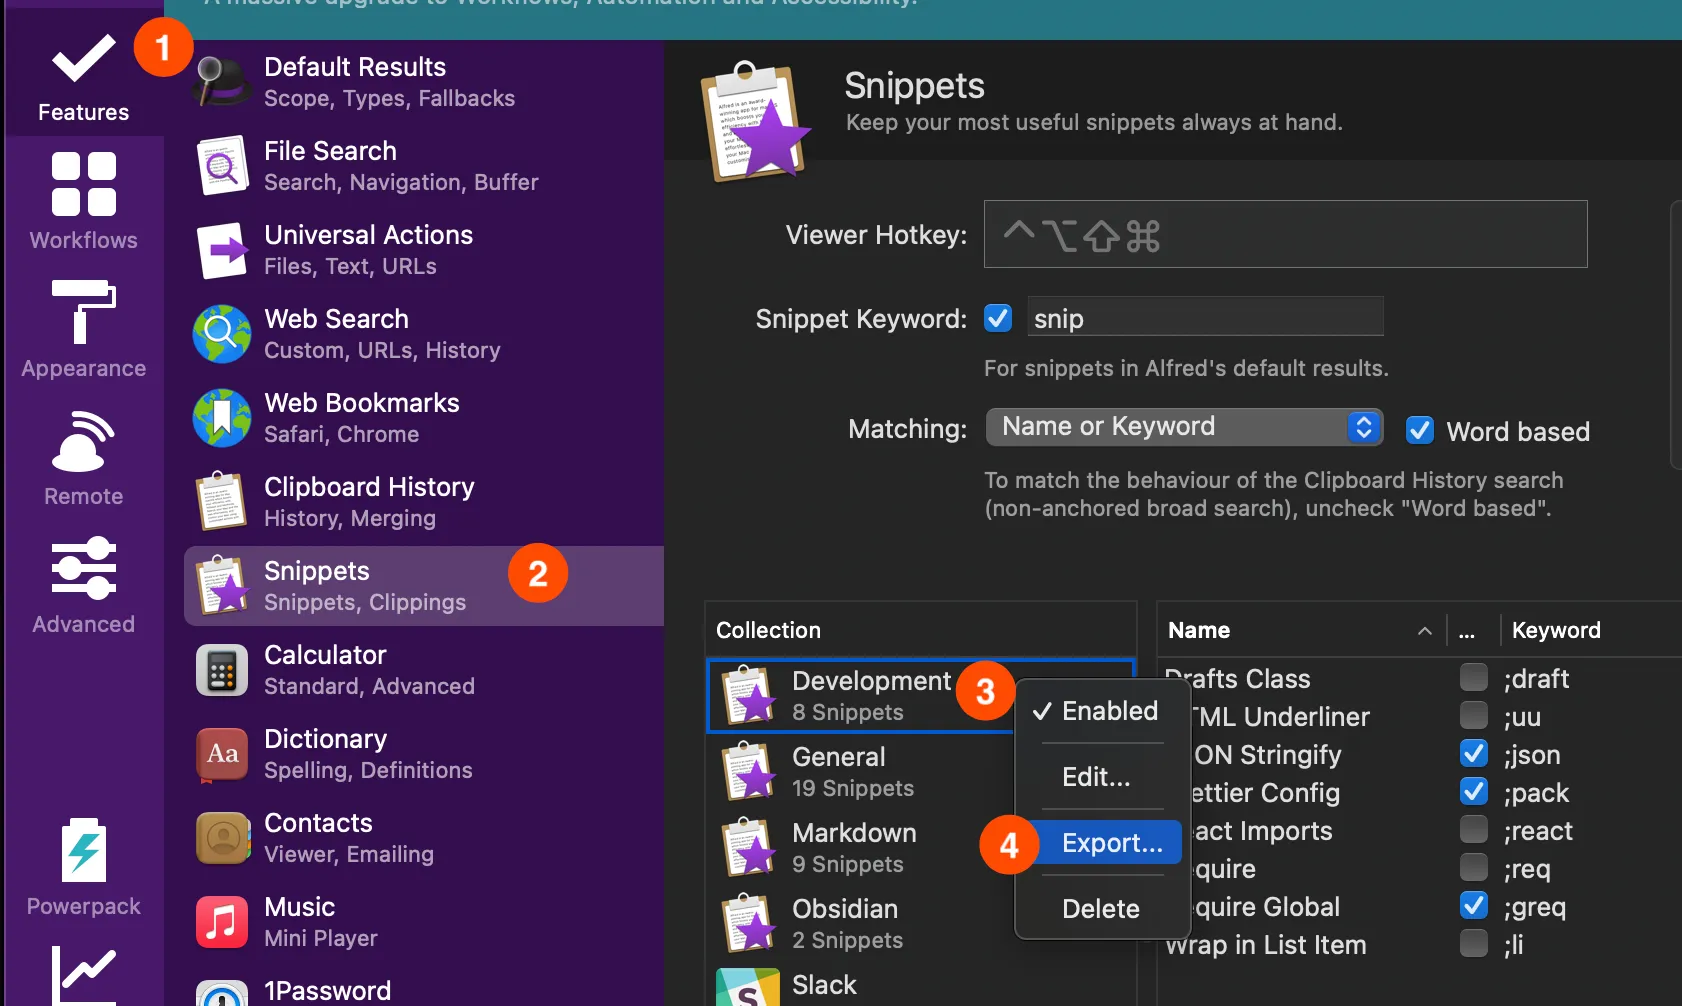Viewport: 1682px width, 1006px height.
Task: Open the Workflows grid icon in sidebar
Action: tap(84, 185)
